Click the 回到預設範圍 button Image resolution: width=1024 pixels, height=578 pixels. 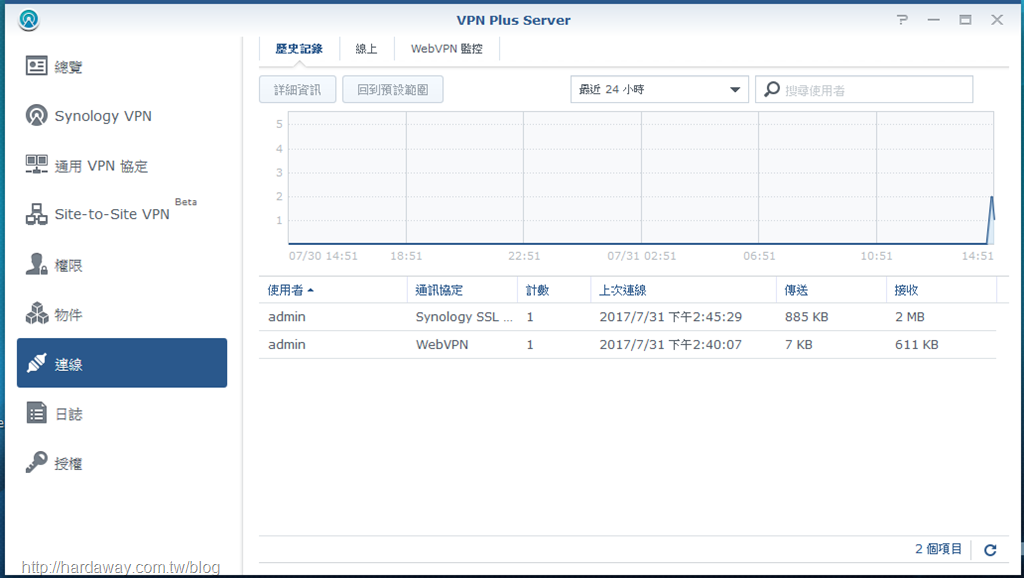[x=392, y=89]
